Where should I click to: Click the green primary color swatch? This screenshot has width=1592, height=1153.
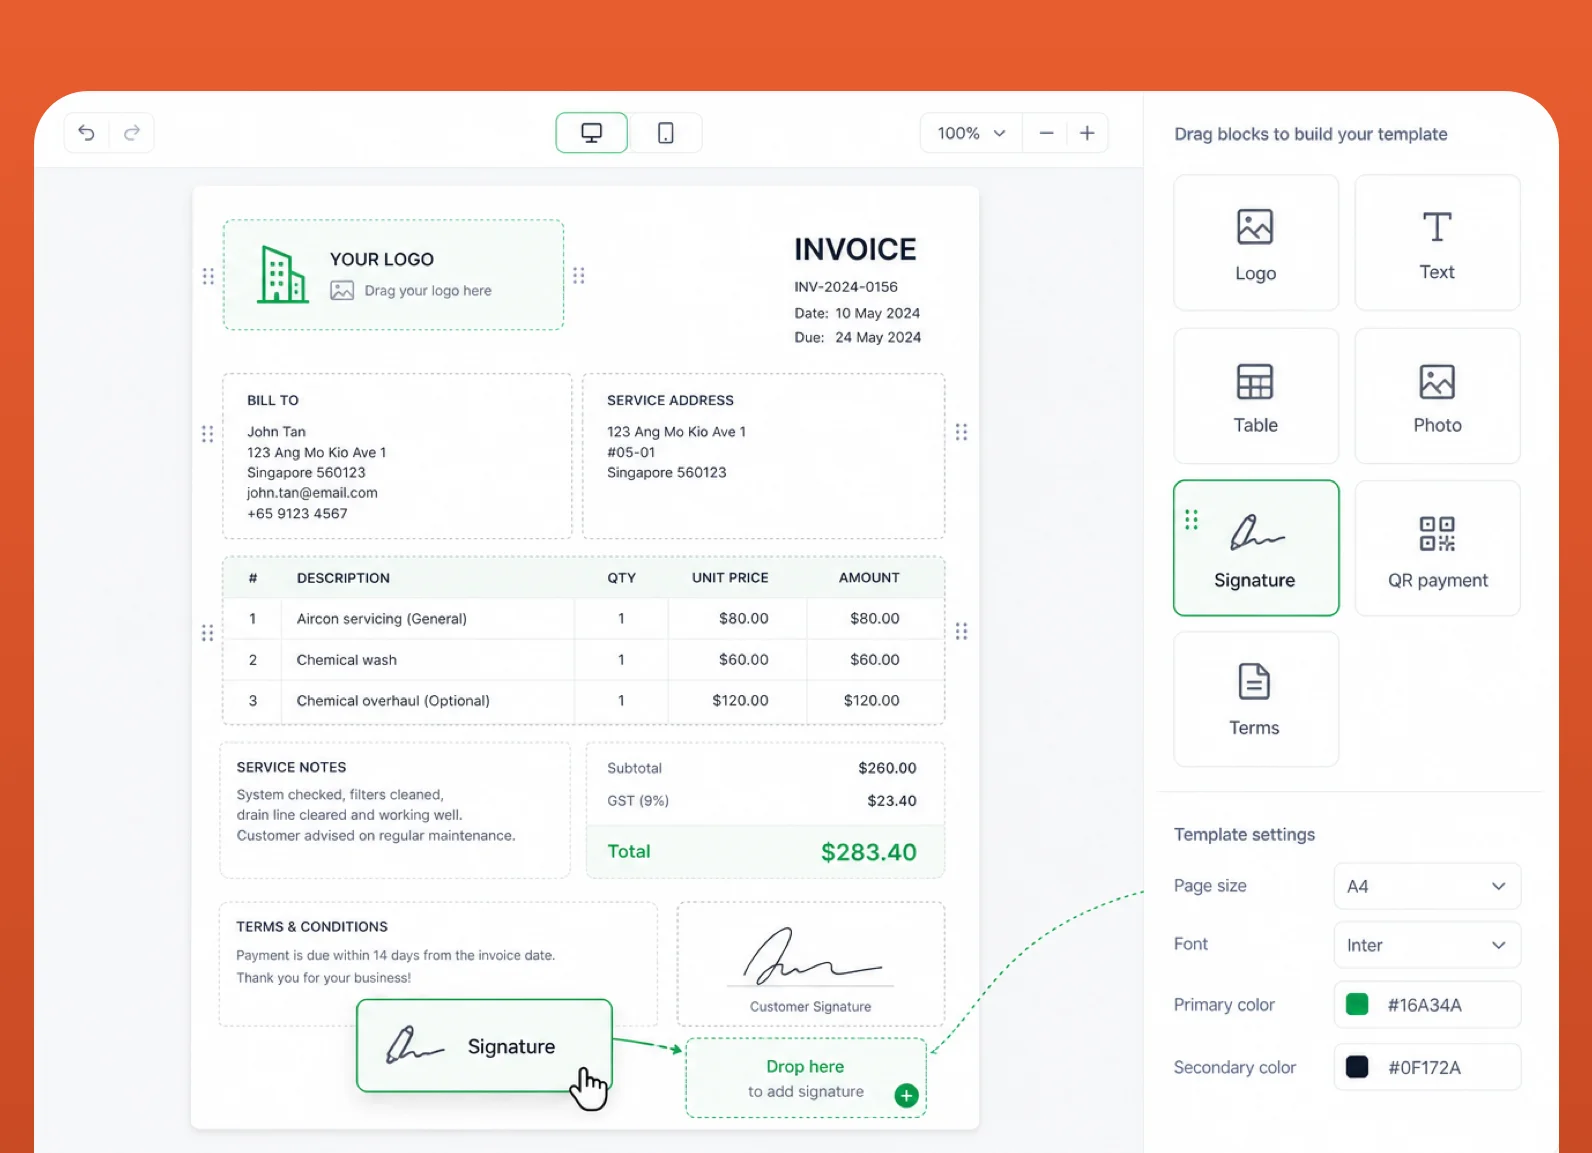click(1357, 1005)
